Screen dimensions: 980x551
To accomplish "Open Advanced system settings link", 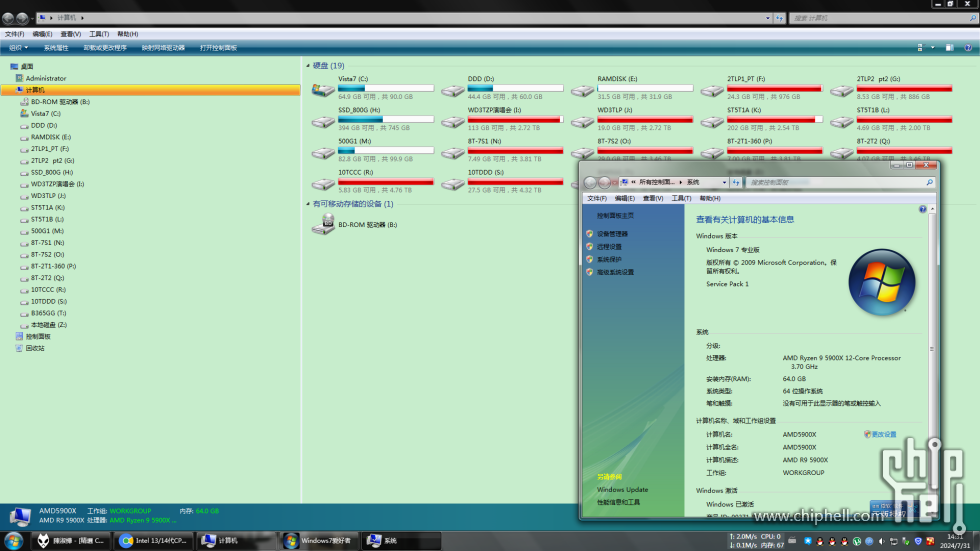I will coord(615,272).
